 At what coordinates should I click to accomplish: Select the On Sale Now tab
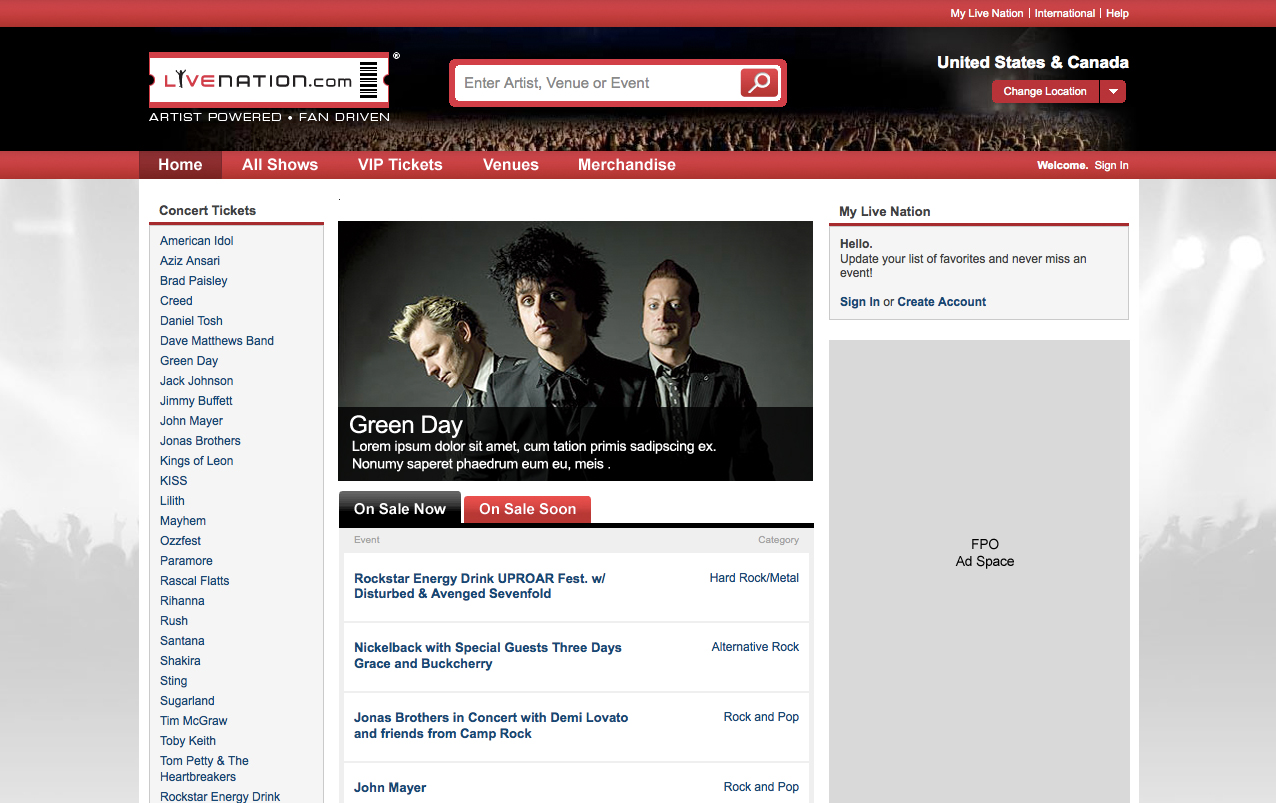[400, 508]
